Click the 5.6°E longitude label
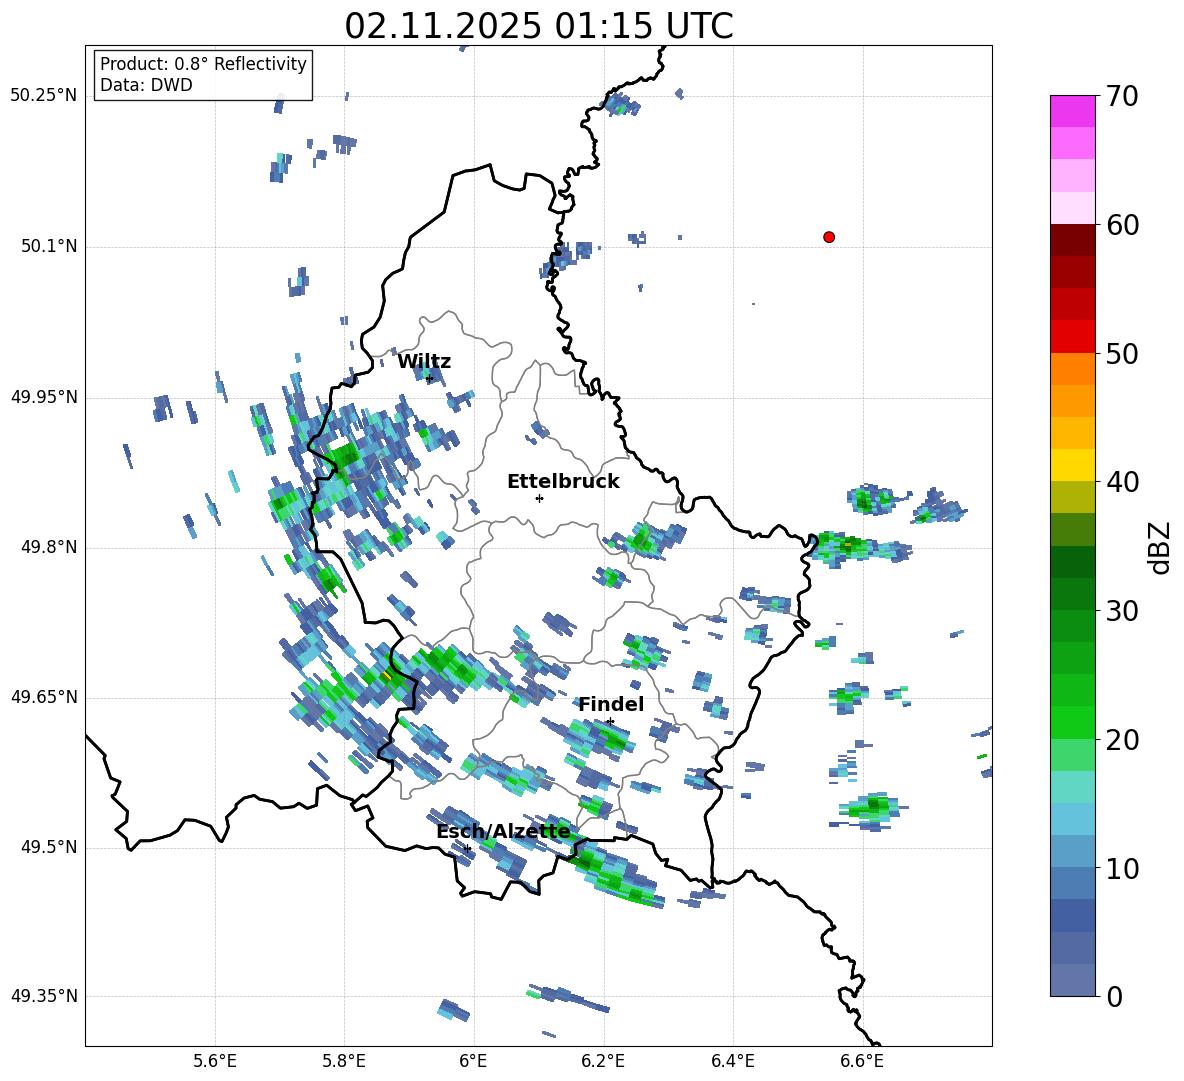 pyautogui.click(x=215, y=1061)
